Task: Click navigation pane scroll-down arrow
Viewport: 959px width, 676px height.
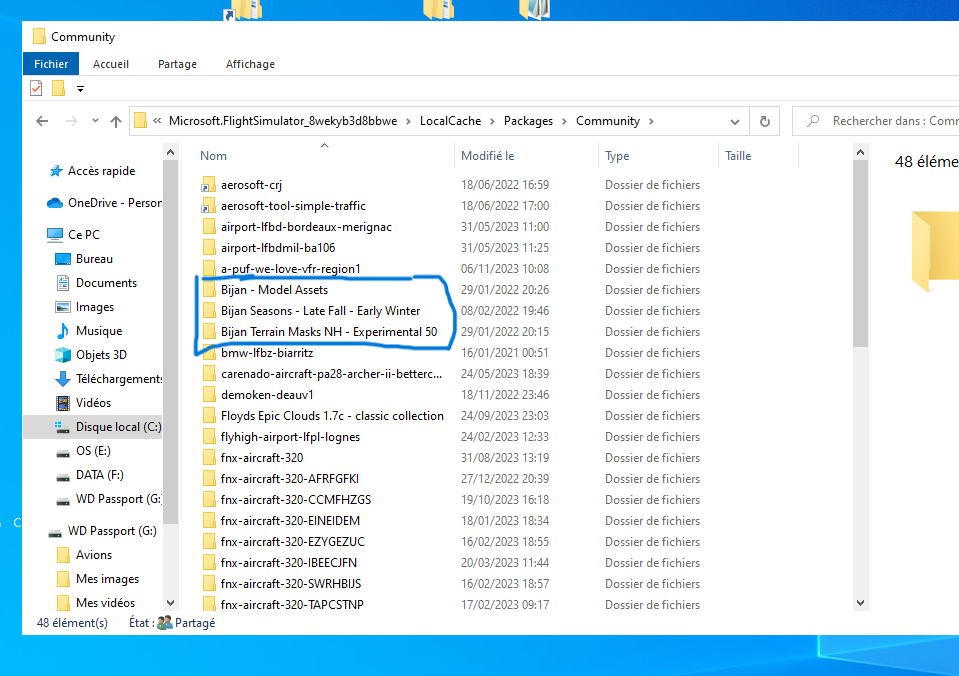Action: (171, 603)
